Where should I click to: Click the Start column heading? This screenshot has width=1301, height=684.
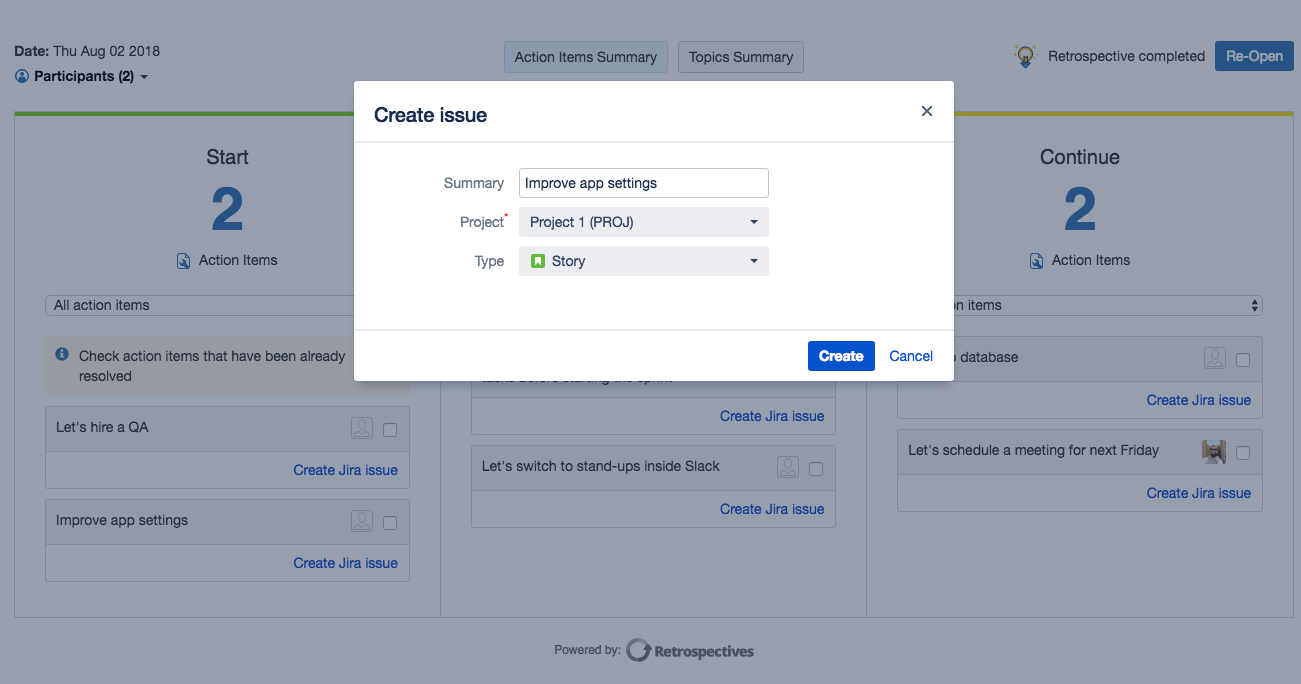[227, 157]
